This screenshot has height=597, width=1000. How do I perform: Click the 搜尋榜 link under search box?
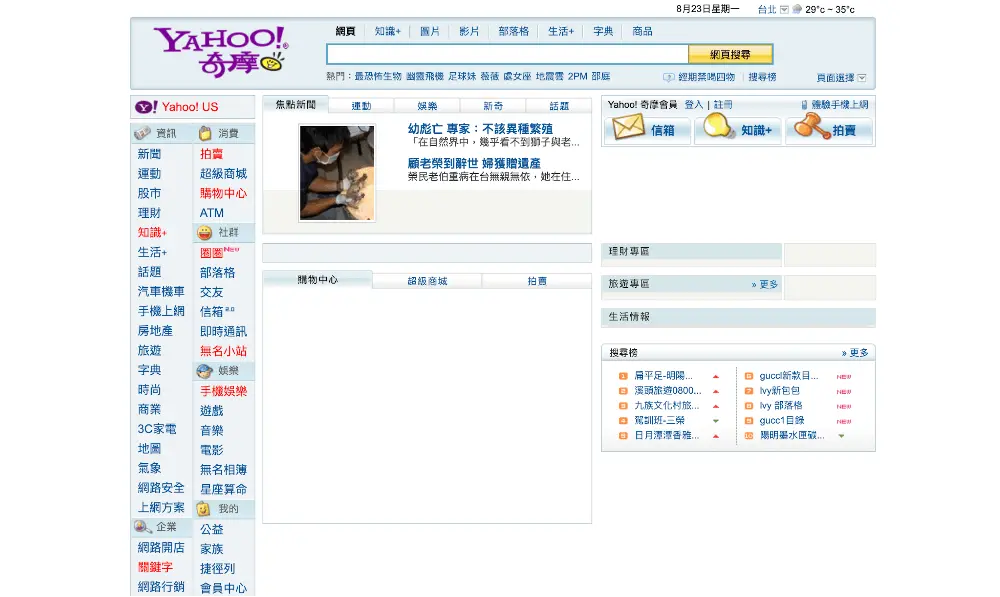pyautogui.click(x=762, y=77)
